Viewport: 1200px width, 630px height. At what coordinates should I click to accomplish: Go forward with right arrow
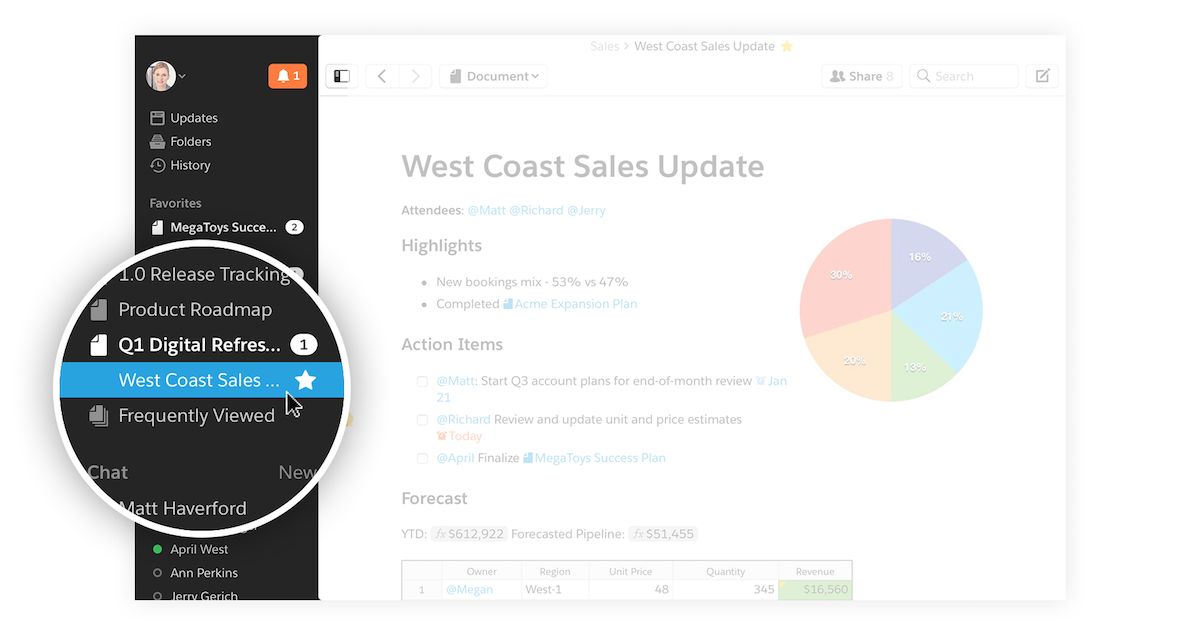(415, 76)
